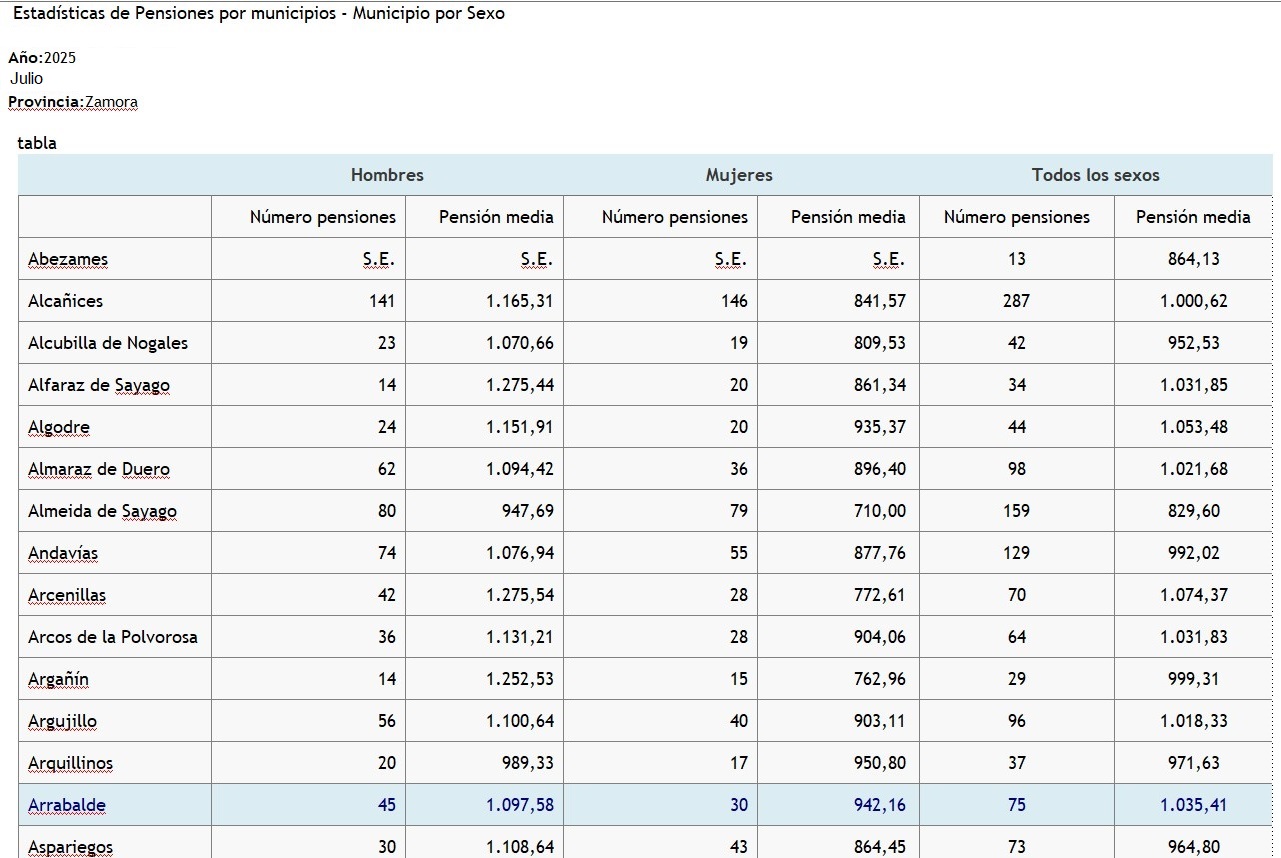Select Almaraz de Duero in table
This screenshot has width=1281, height=858.
pyautogui.click(x=99, y=469)
